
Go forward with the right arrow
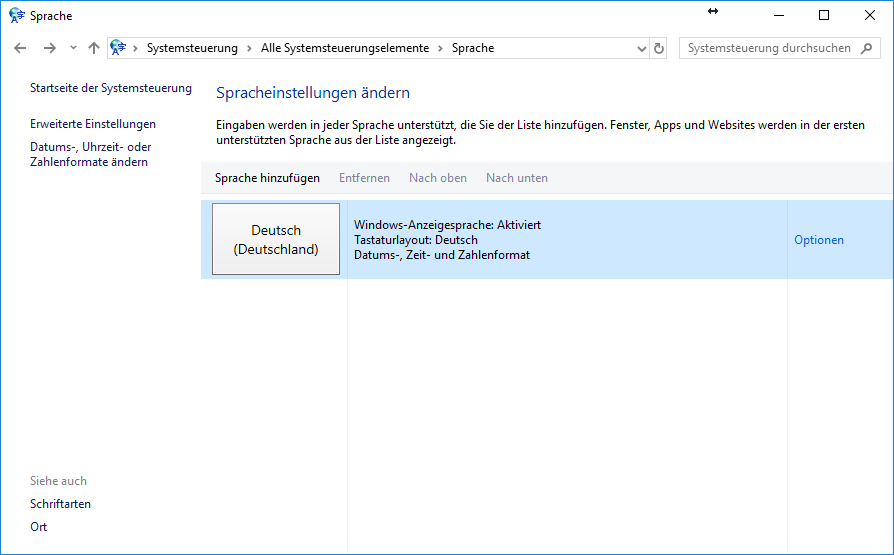(x=50, y=48)
